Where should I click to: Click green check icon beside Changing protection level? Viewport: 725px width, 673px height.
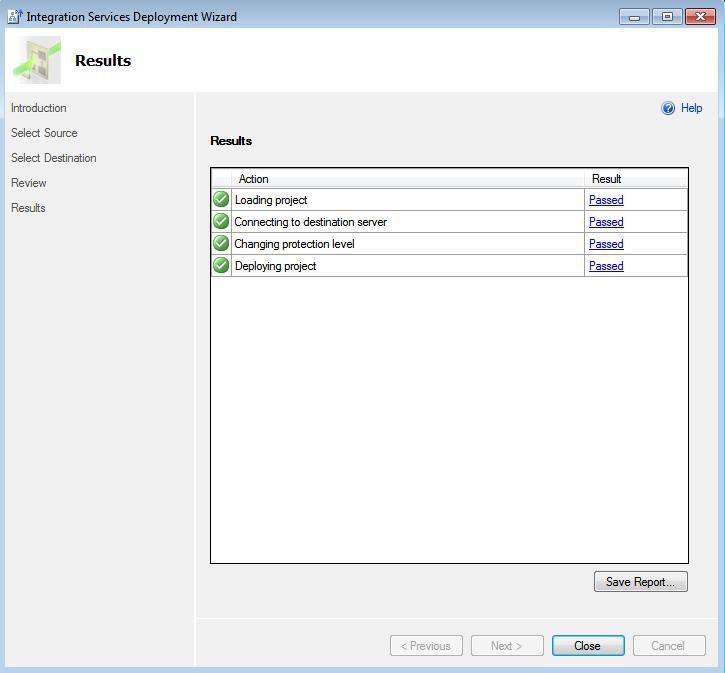(x=221, y=244)
